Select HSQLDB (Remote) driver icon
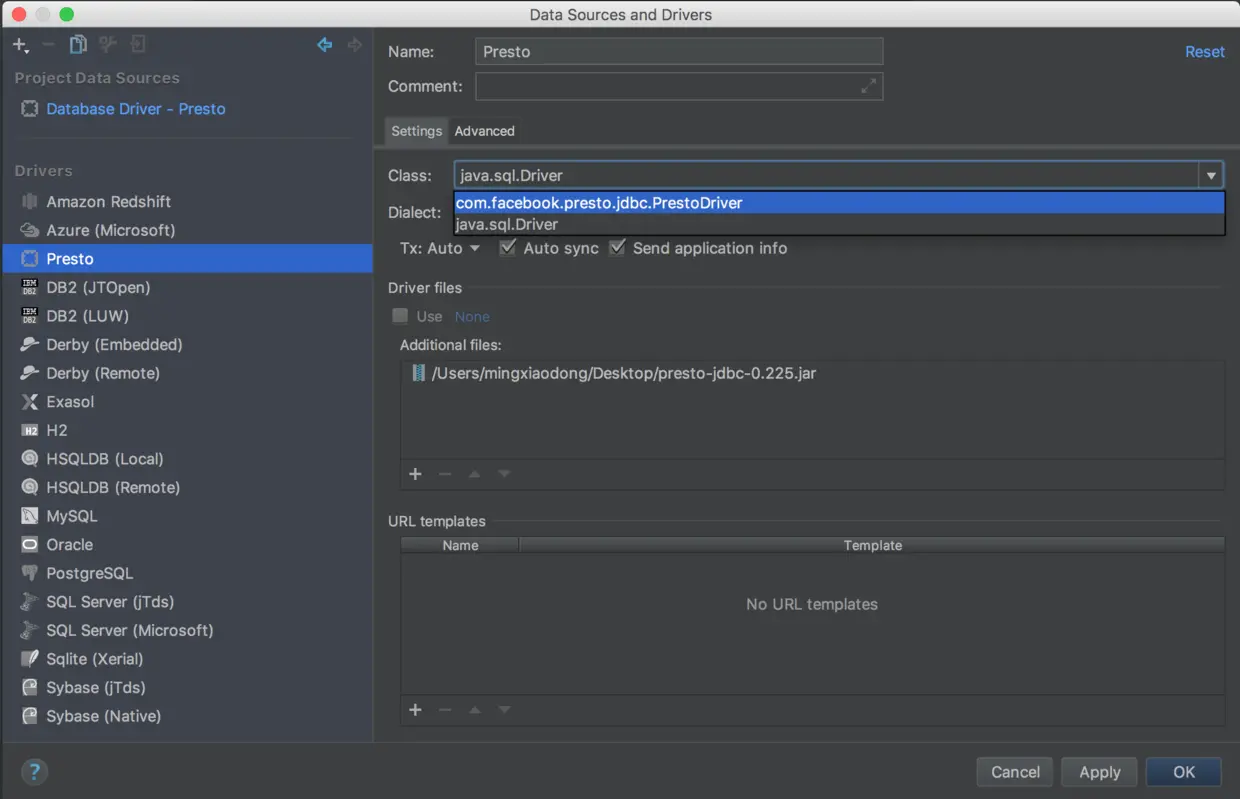1240x799 pixels. 30,487
